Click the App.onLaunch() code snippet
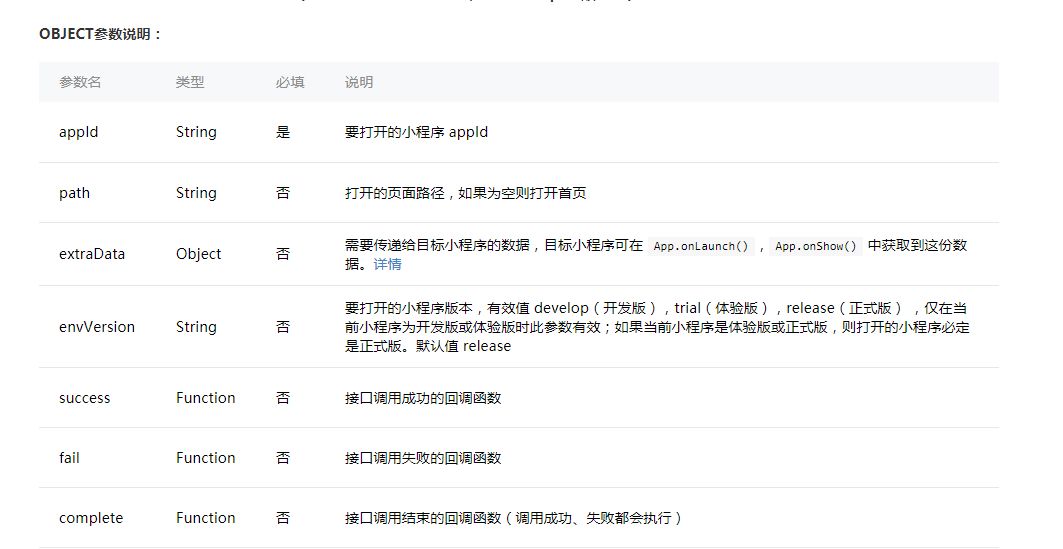Image resolution: width=1063 pixels, height=549 pixels. (x=701, y=246)
